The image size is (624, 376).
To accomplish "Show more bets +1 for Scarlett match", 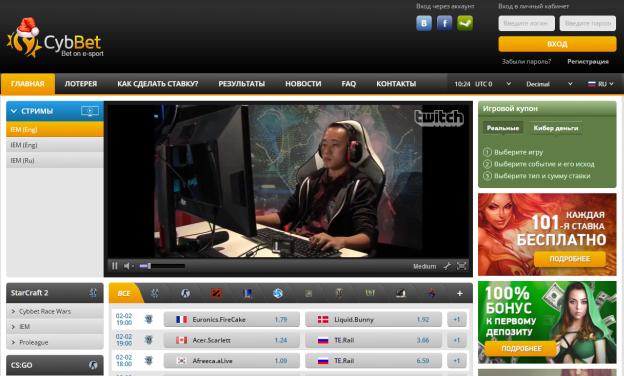I will point(456,340).
